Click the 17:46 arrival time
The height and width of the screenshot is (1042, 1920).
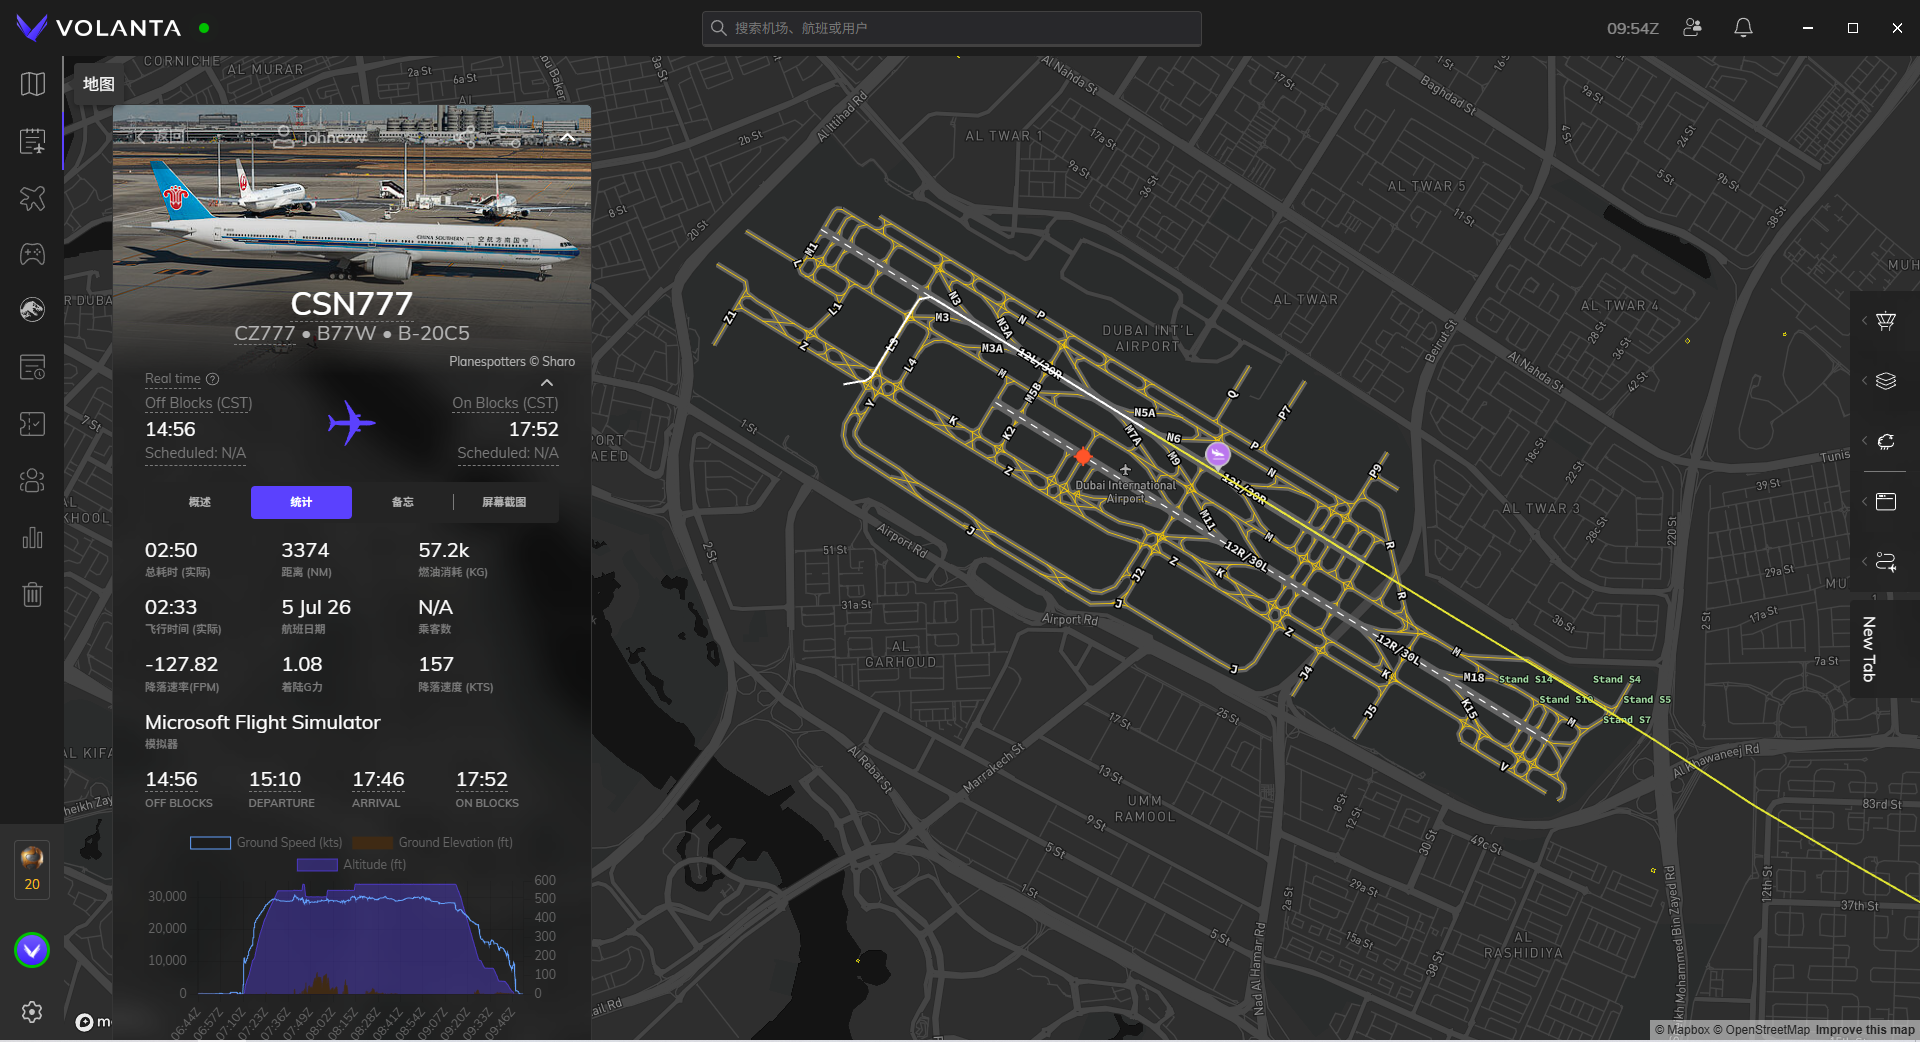378,779
